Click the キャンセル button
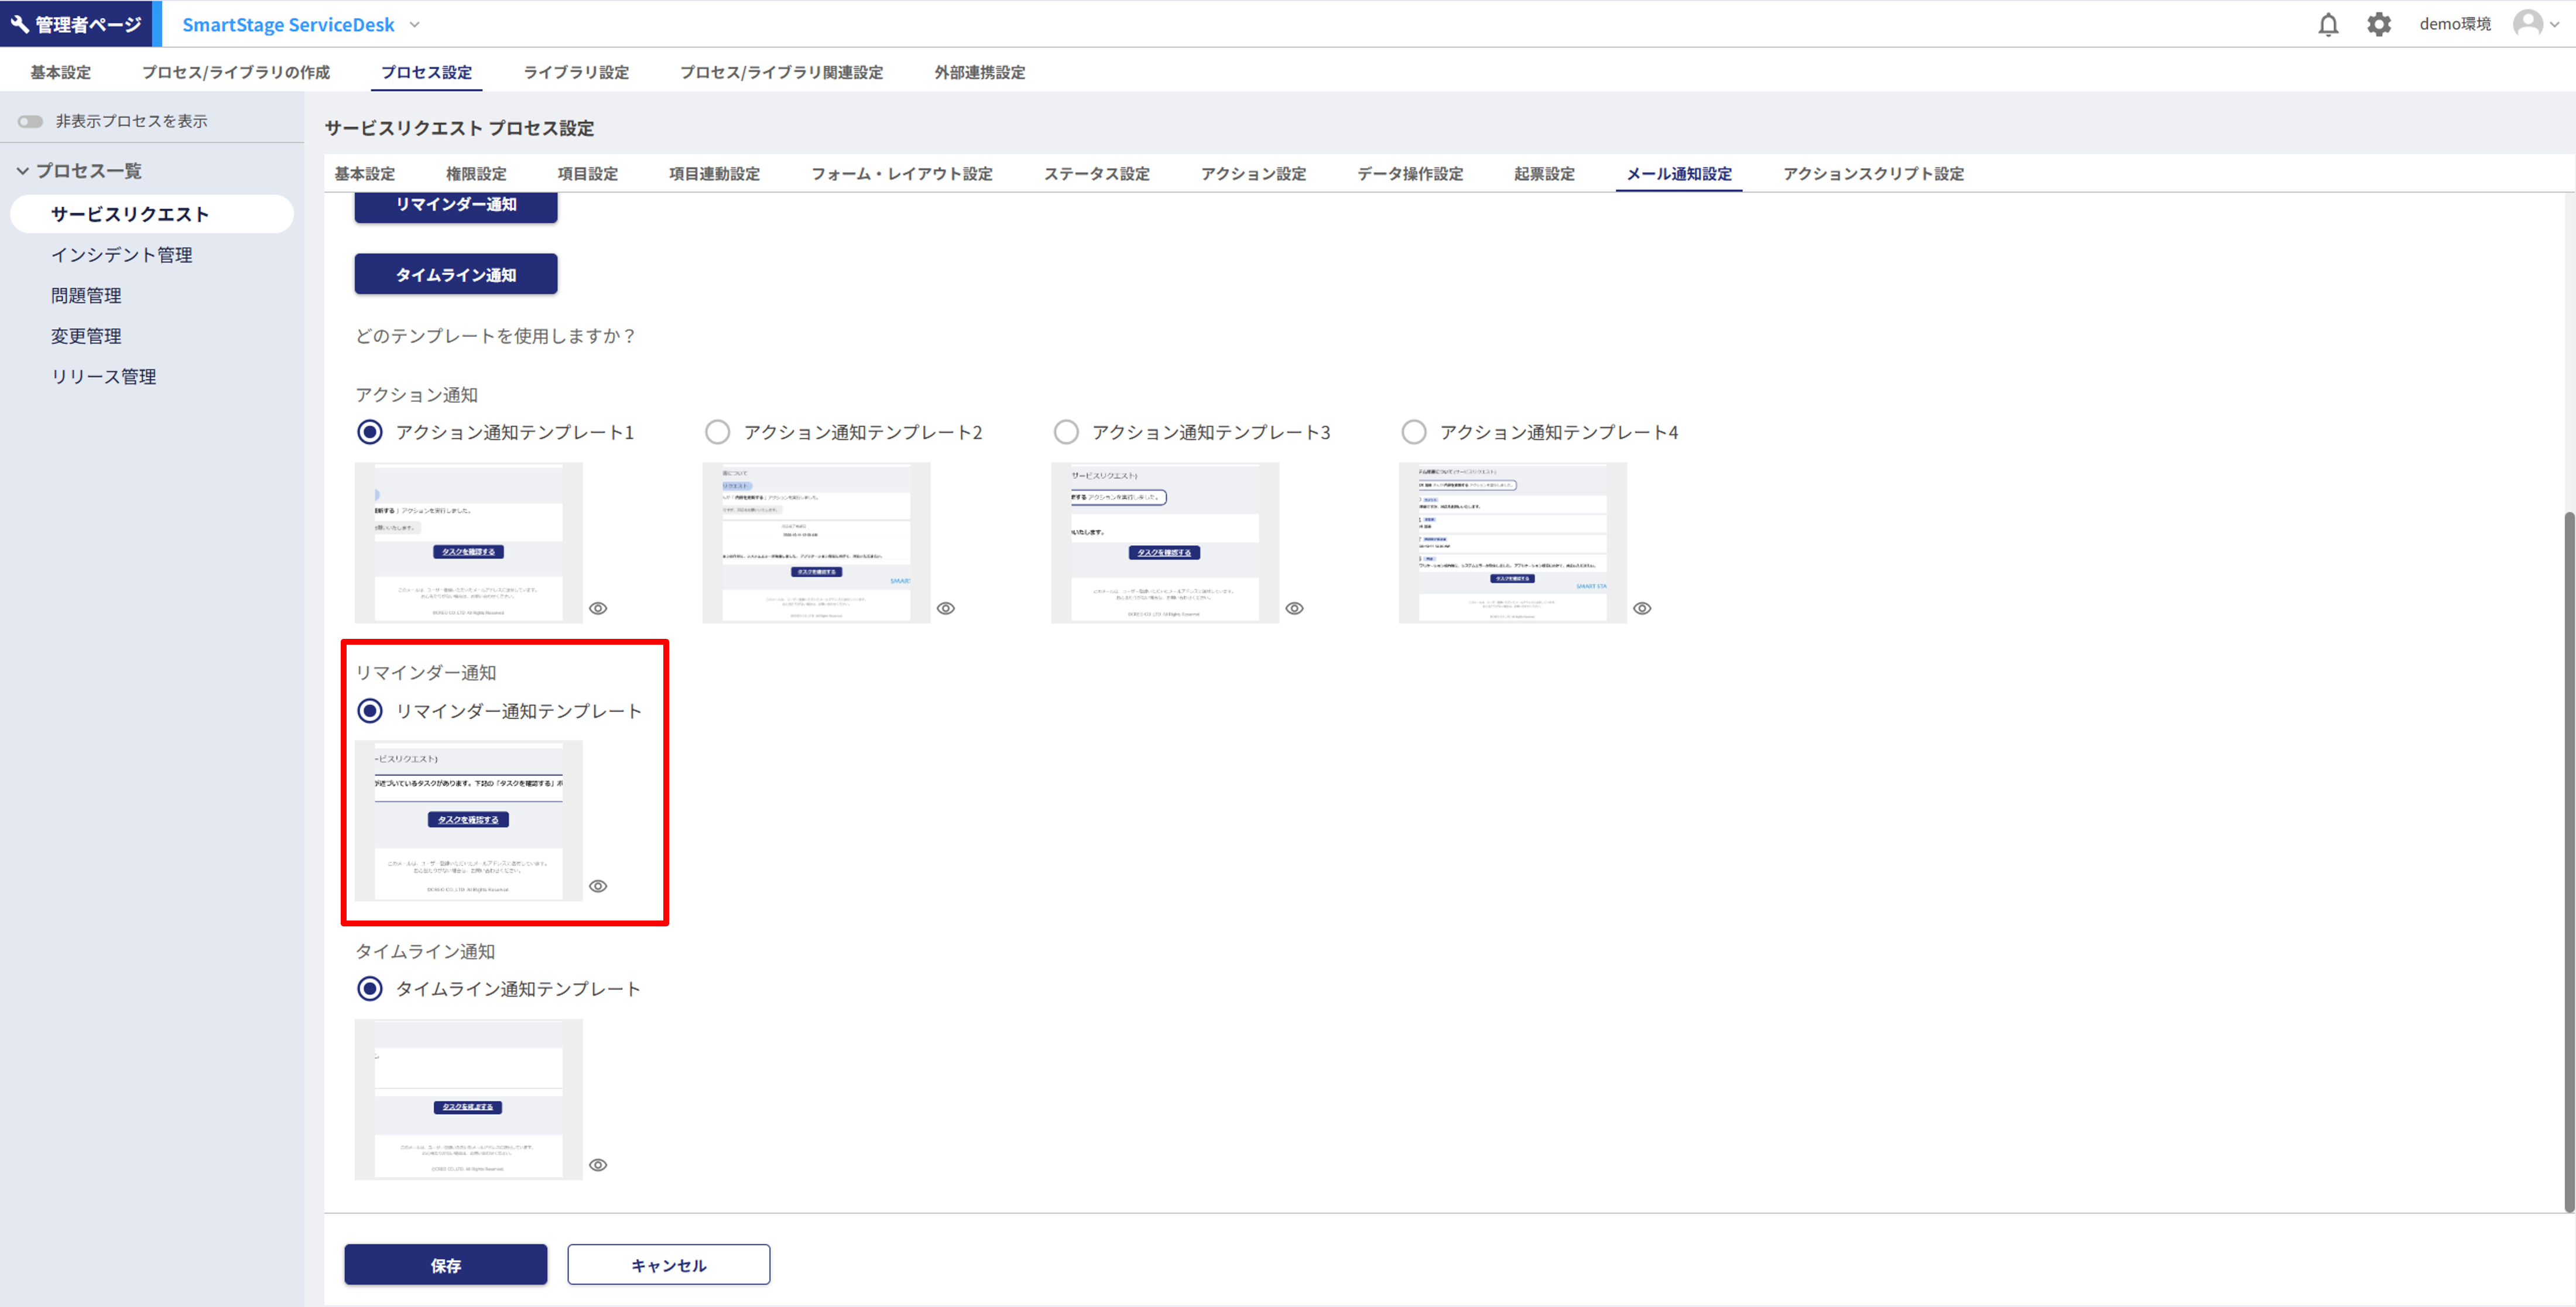The width and height of the screenshot is (2576, 1307). (x=668, y=1265)
